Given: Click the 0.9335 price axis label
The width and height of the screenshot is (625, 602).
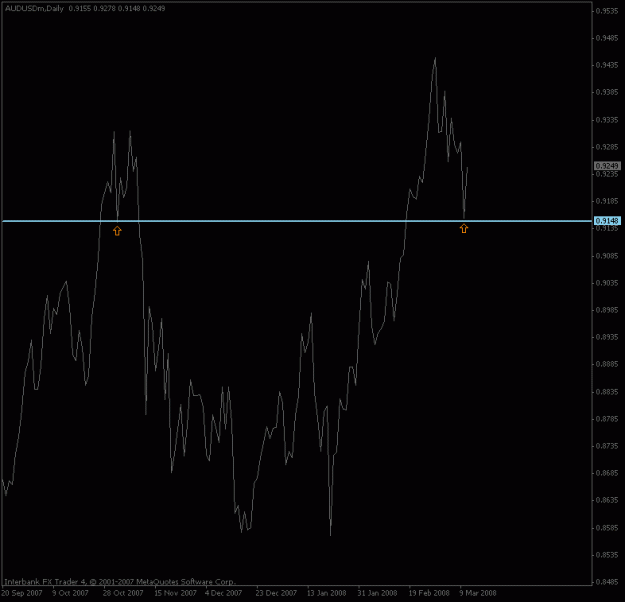Looking at the screenshot, I should coord(607,120).
